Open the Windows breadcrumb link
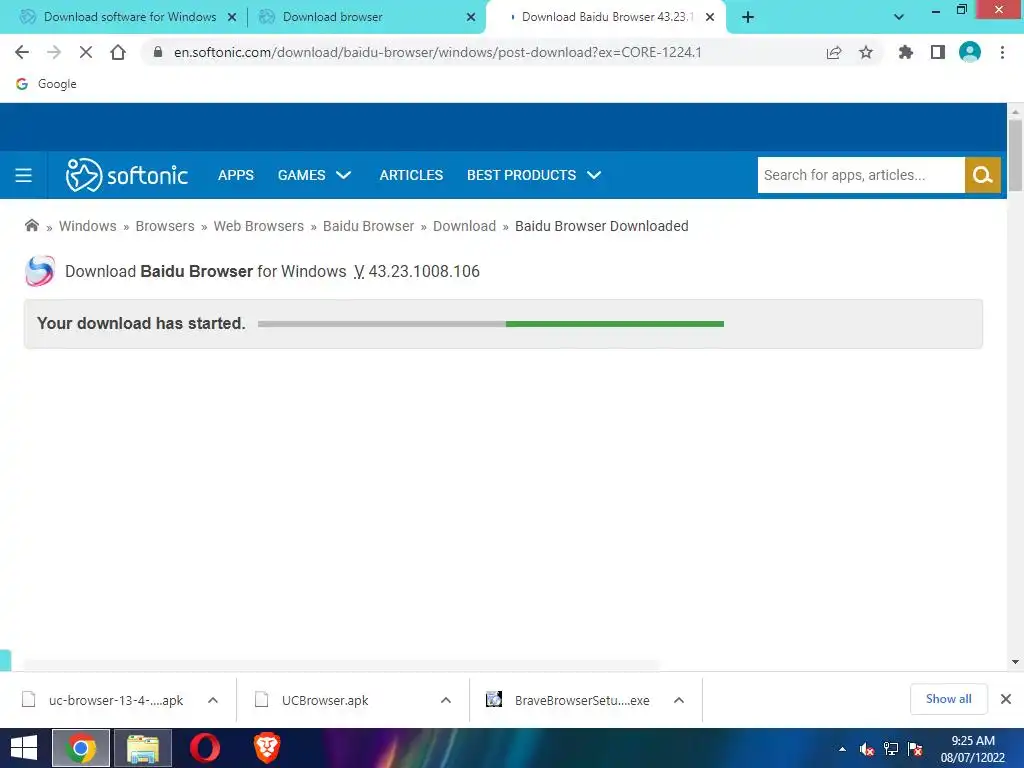Image resolution: width=1024 pixels, height=768 pixels. coord(88,226)
